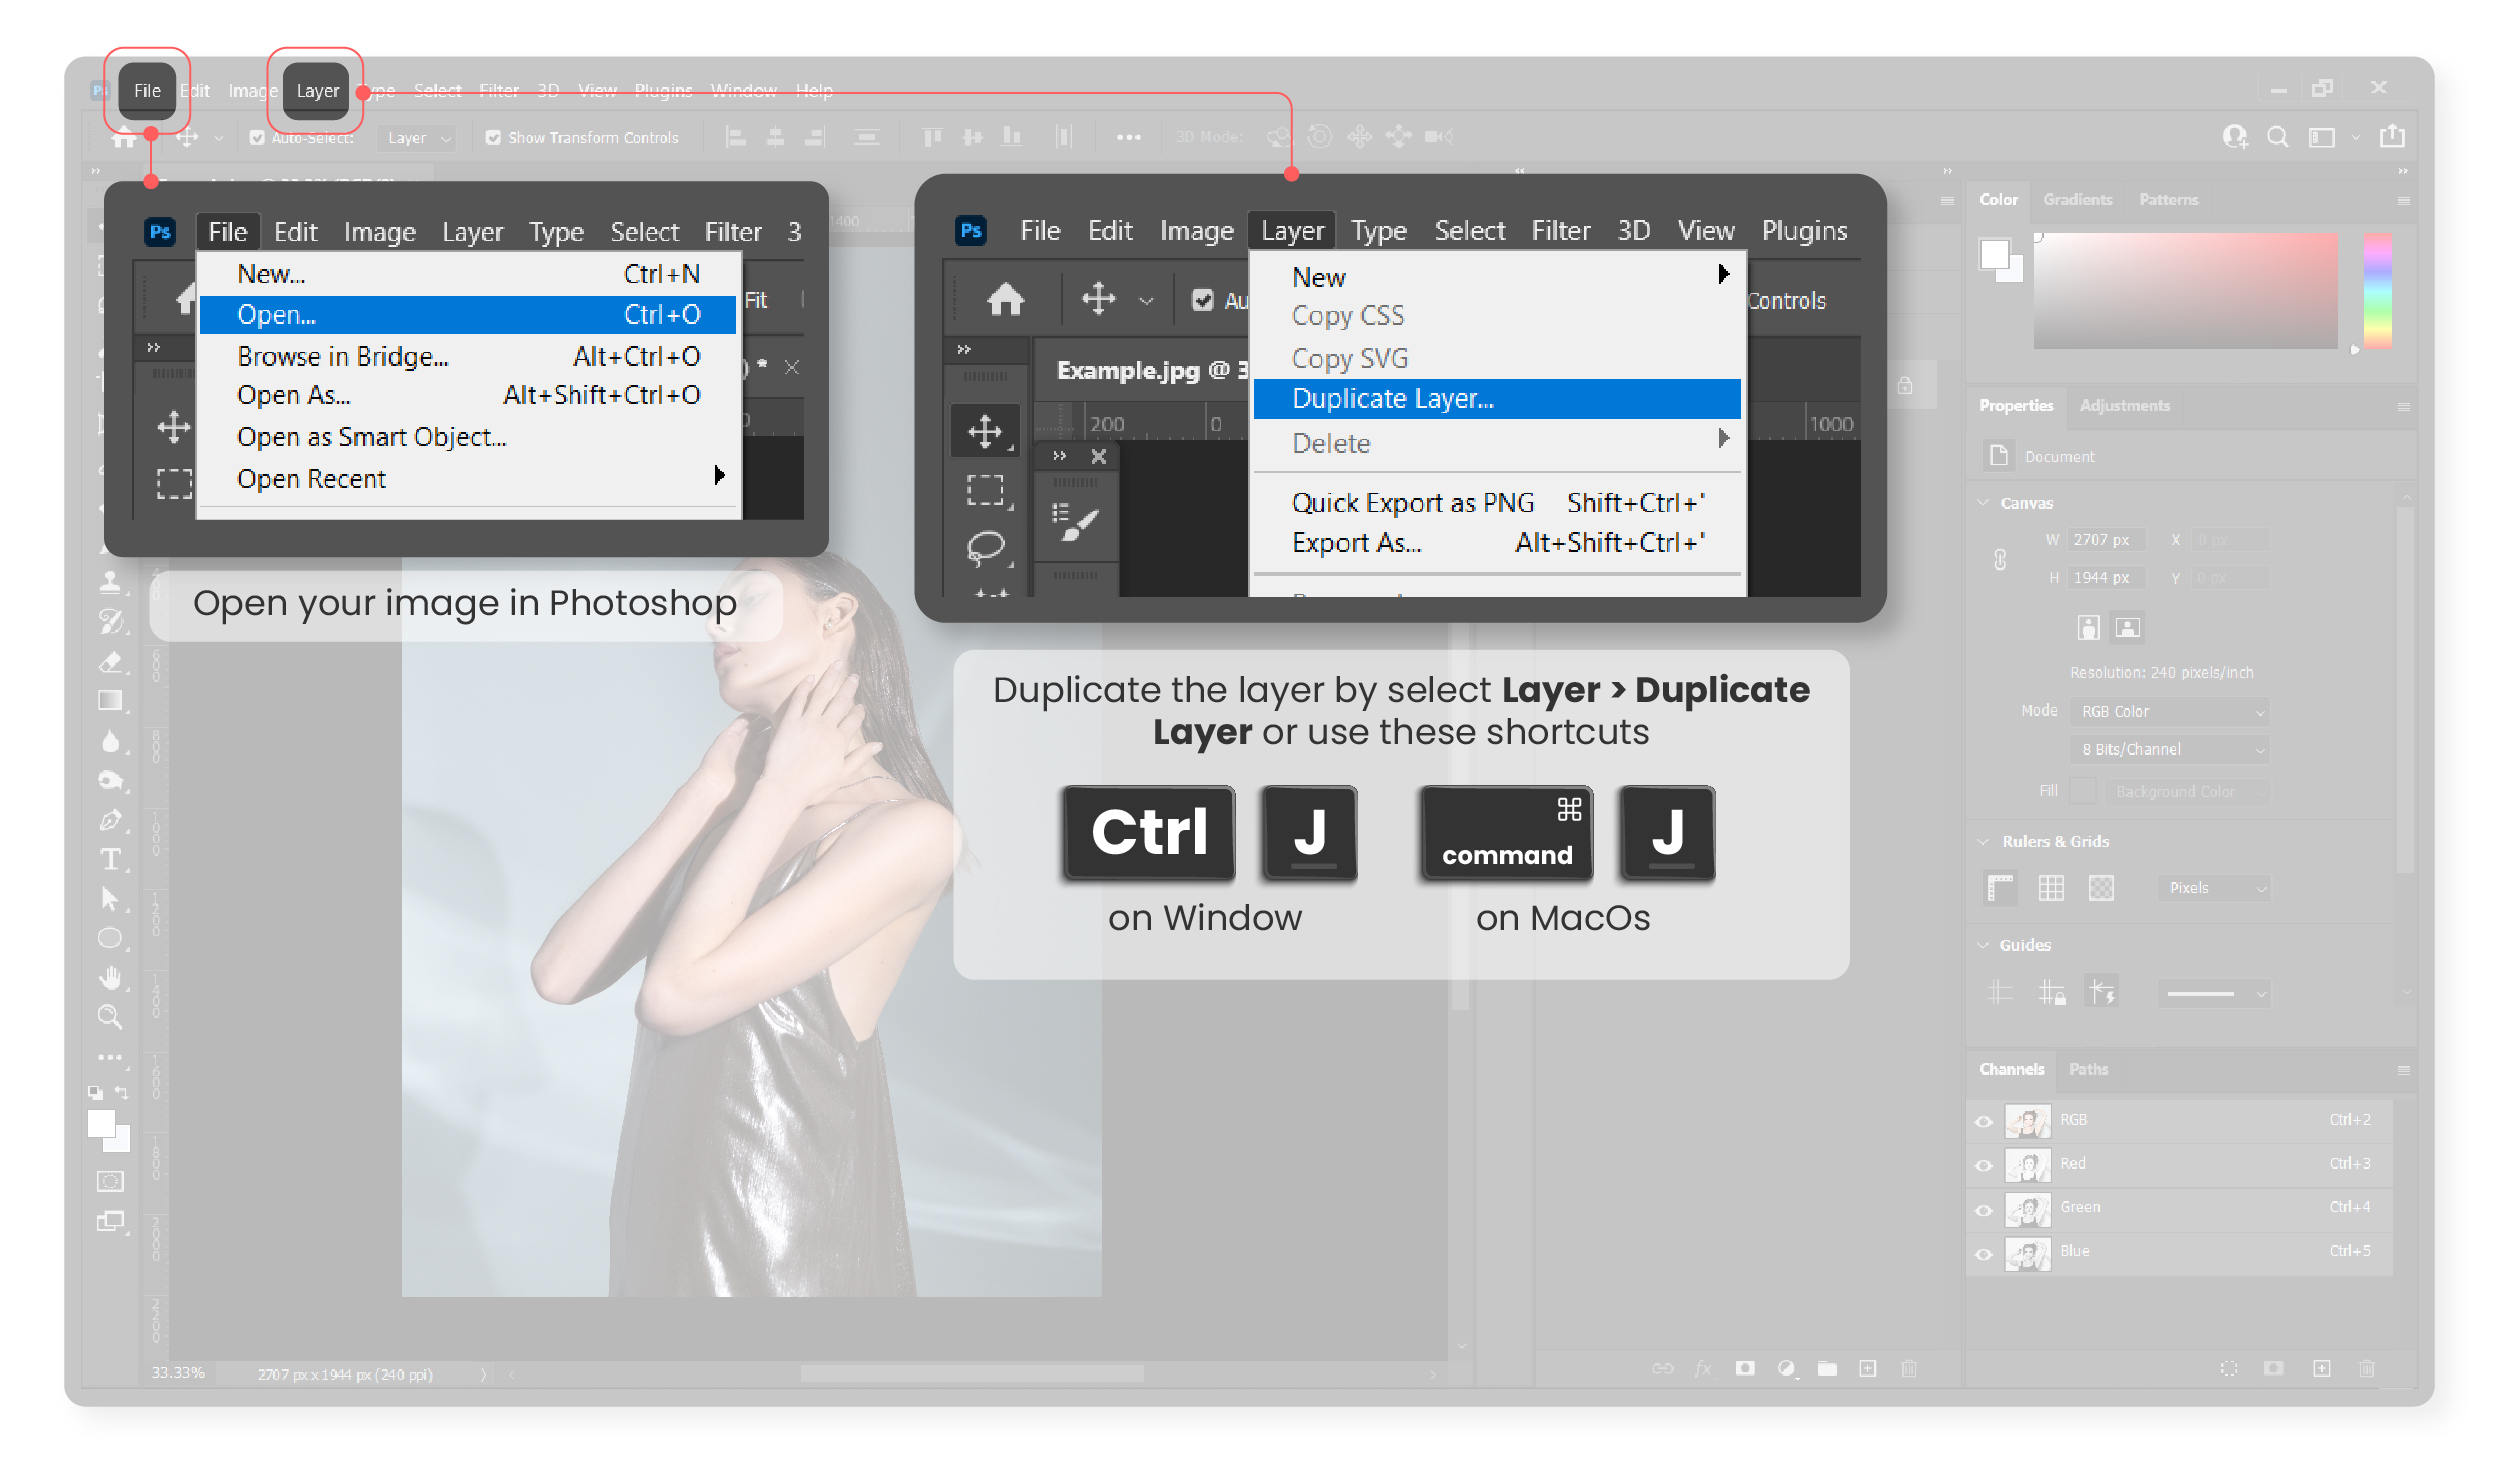Choose Open... in the File menu
The height and width of the screenshot is (1460, 2500).
(x=468, y=315)
